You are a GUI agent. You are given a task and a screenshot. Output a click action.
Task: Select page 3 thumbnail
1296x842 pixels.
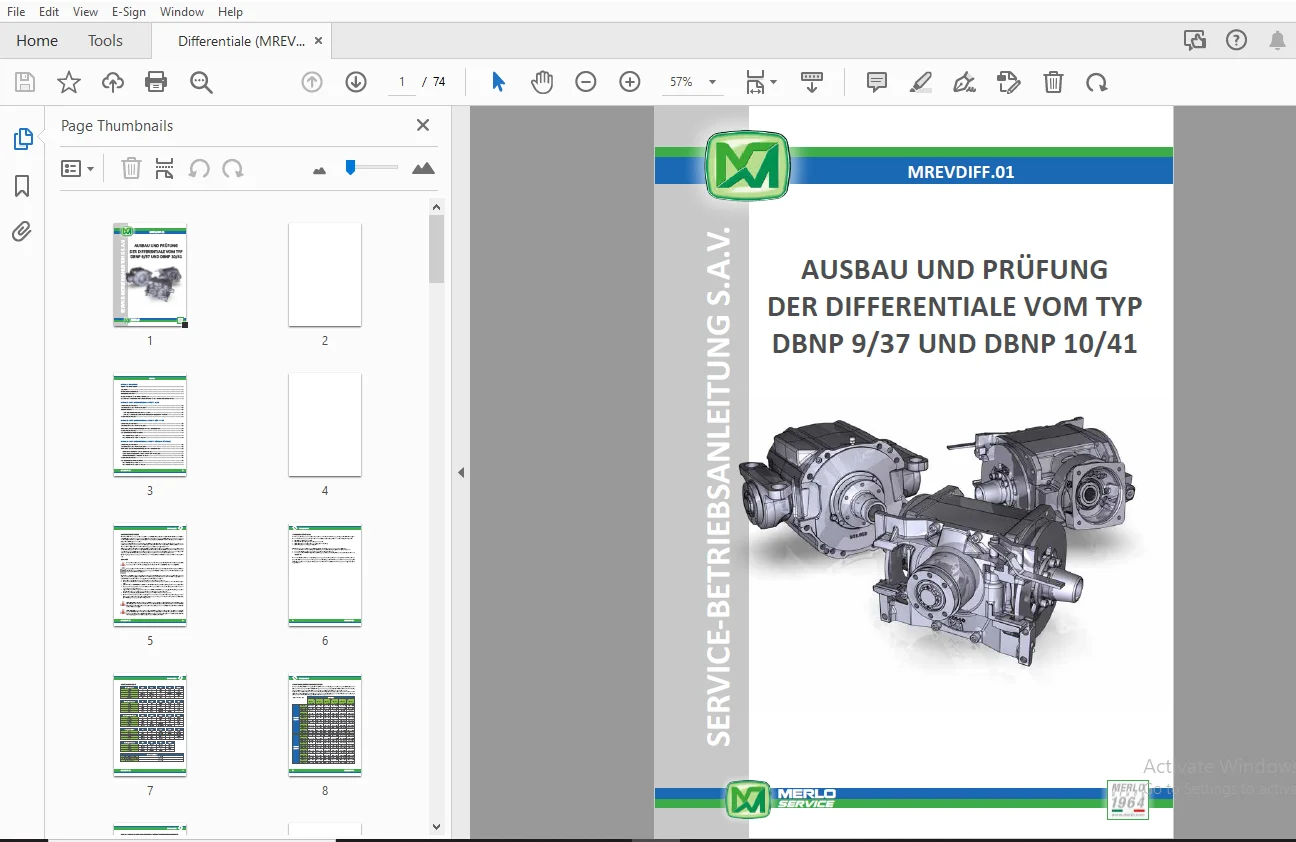pos(150,425)
